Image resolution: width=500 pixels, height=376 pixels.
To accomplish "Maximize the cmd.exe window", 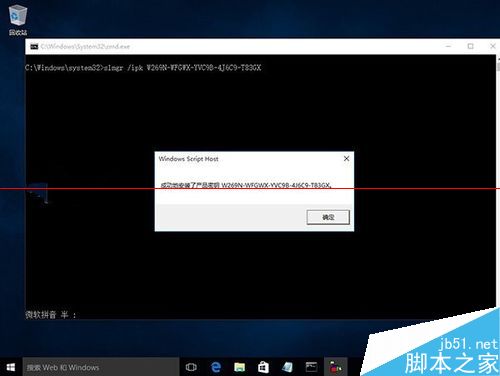I will tap(470, 46).
